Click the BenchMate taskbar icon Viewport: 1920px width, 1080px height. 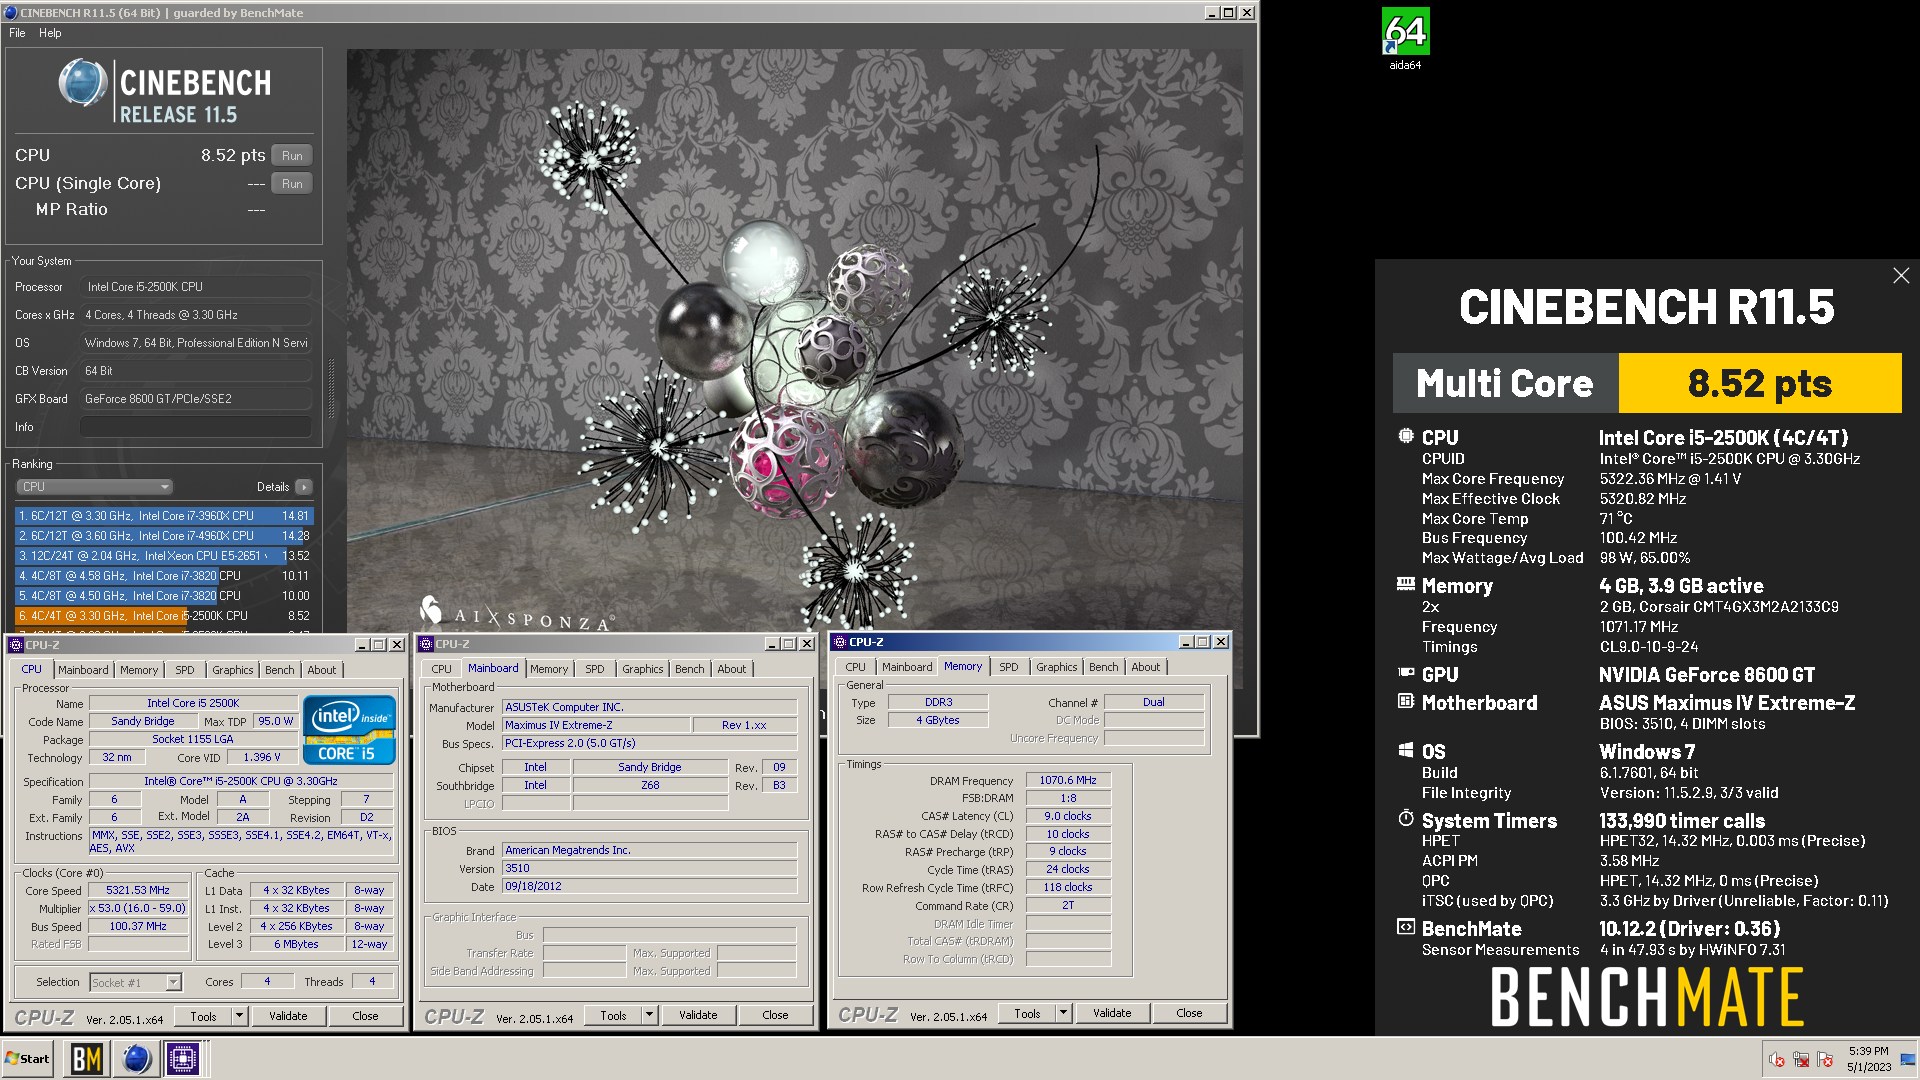87,1058
